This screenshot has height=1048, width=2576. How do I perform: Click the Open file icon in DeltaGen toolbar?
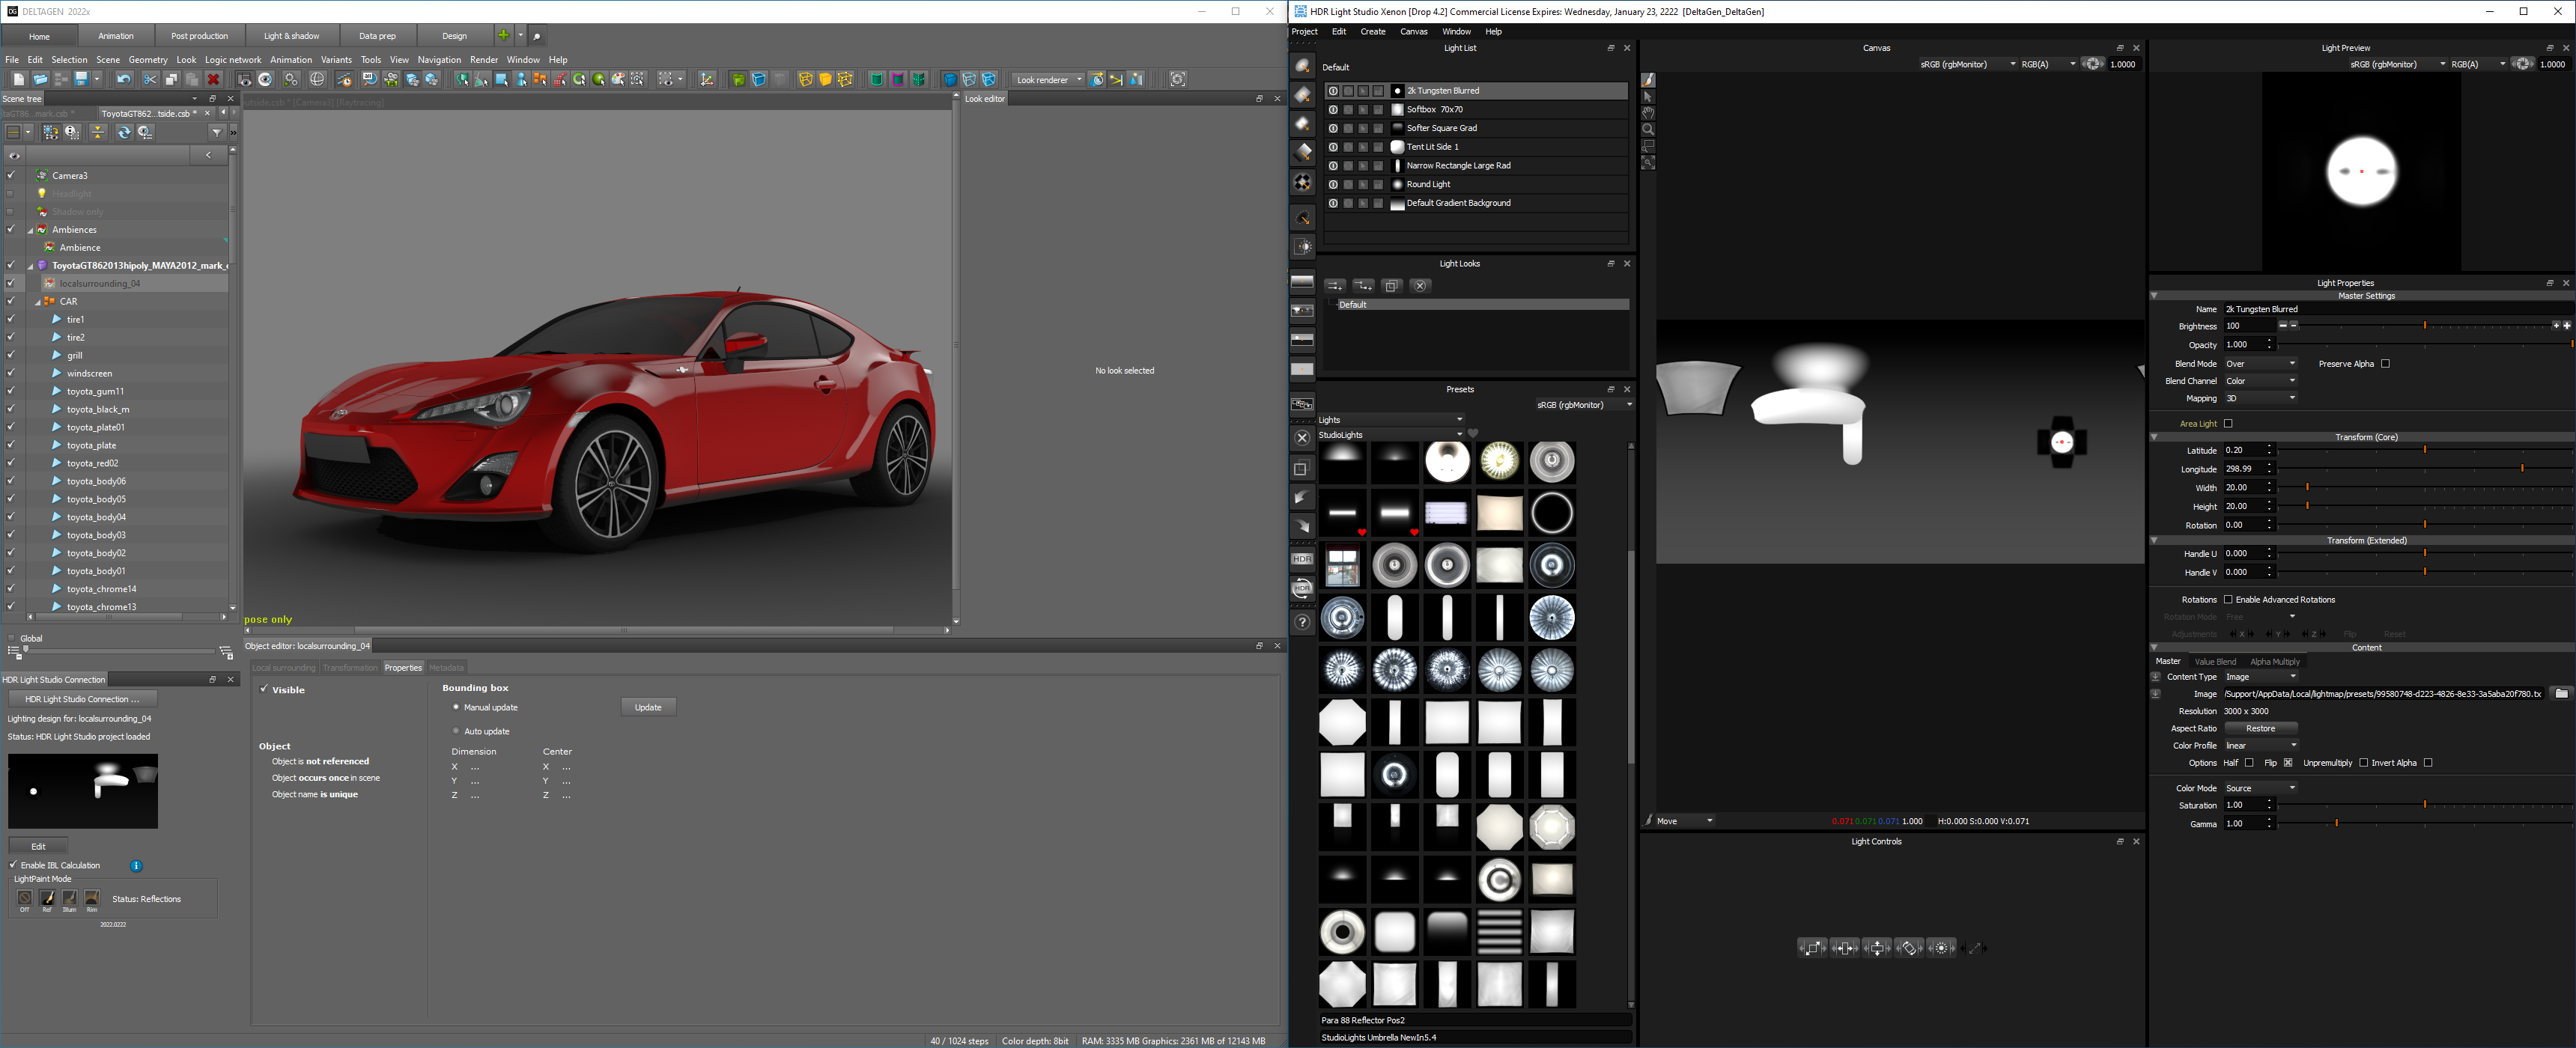40,79
